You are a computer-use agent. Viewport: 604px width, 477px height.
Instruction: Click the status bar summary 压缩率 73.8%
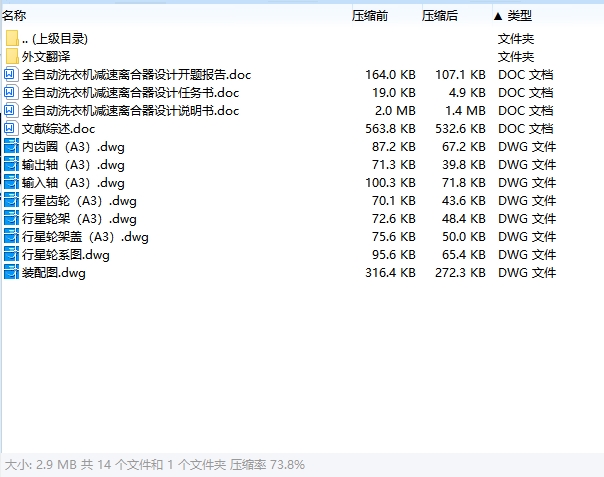point(267,465)
